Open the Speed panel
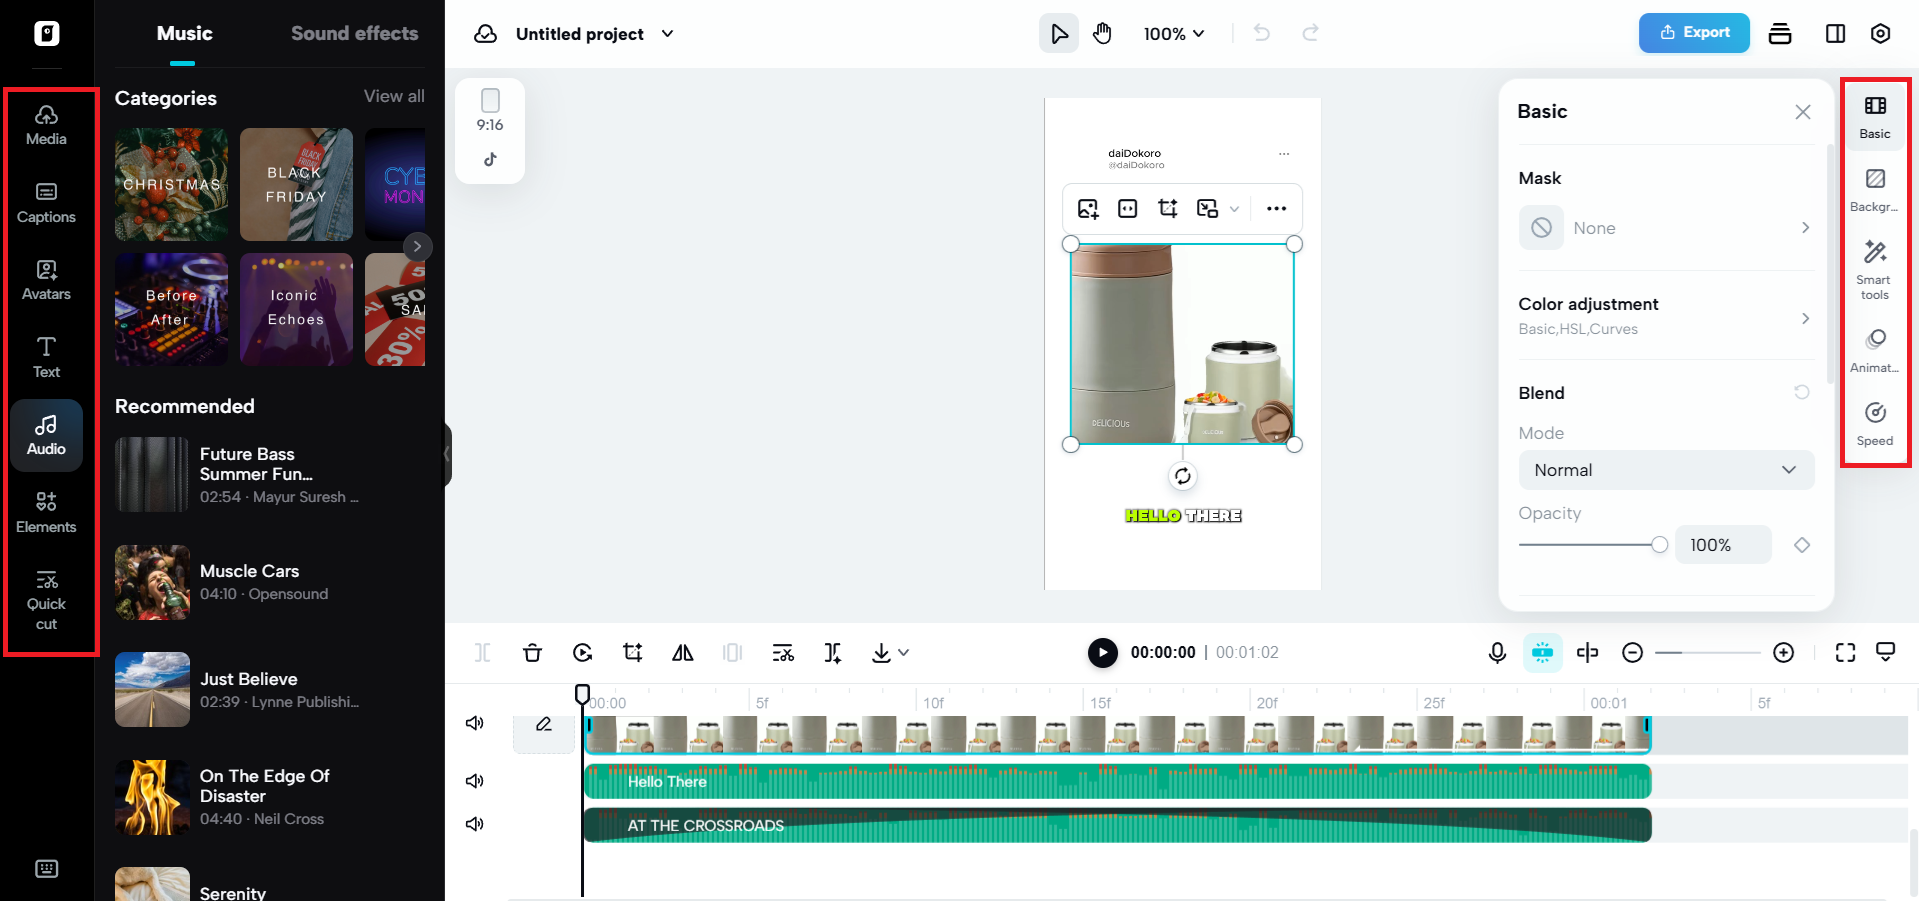Viewport: 1919px width, 901px height. pyautogui.click(x=1875, y=424)
